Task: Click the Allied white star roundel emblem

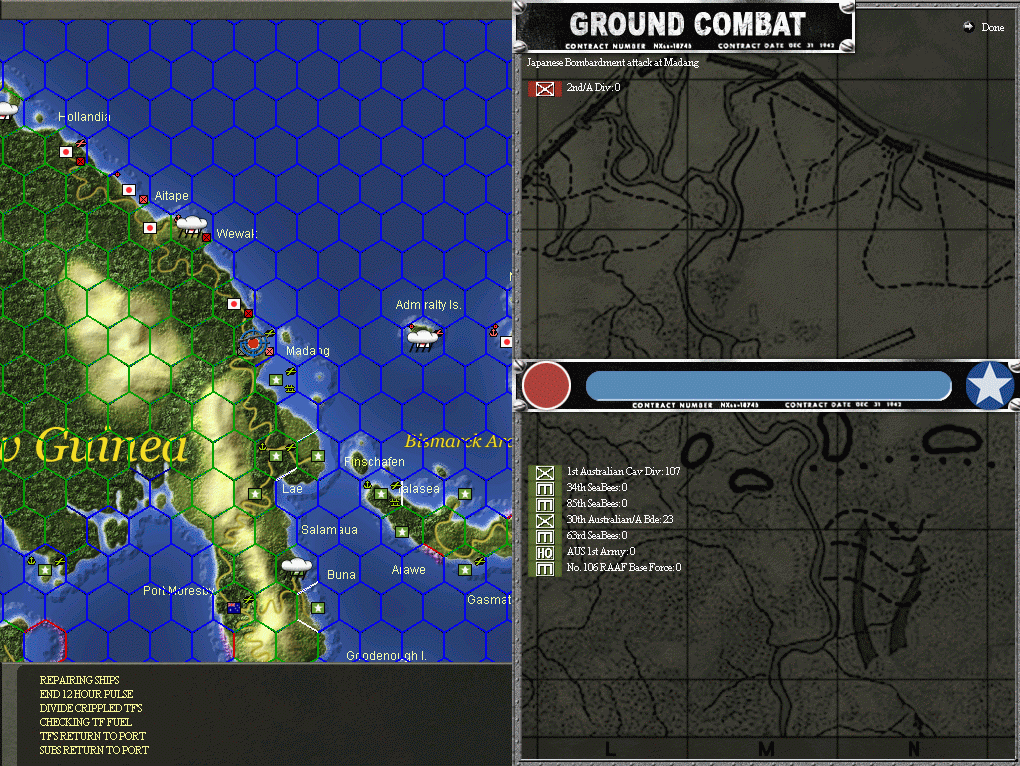Action: click(989, 385)
